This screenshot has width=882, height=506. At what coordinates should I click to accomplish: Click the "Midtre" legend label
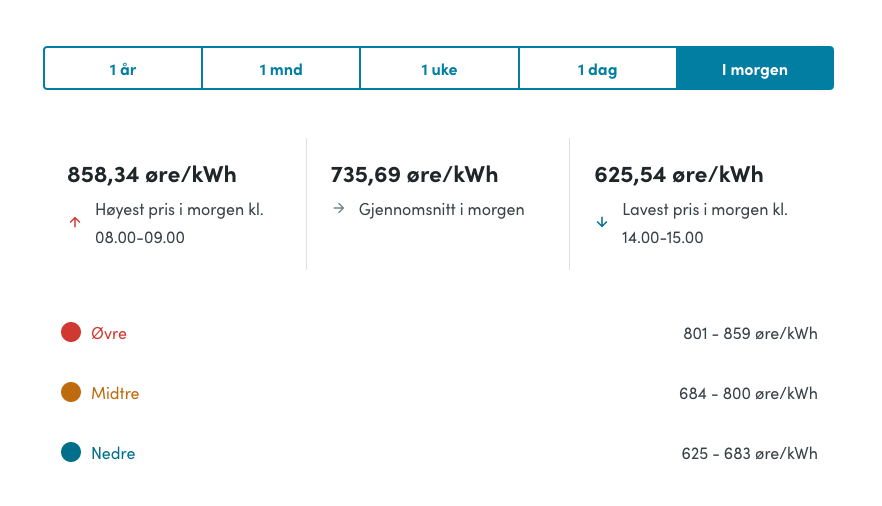115,393
